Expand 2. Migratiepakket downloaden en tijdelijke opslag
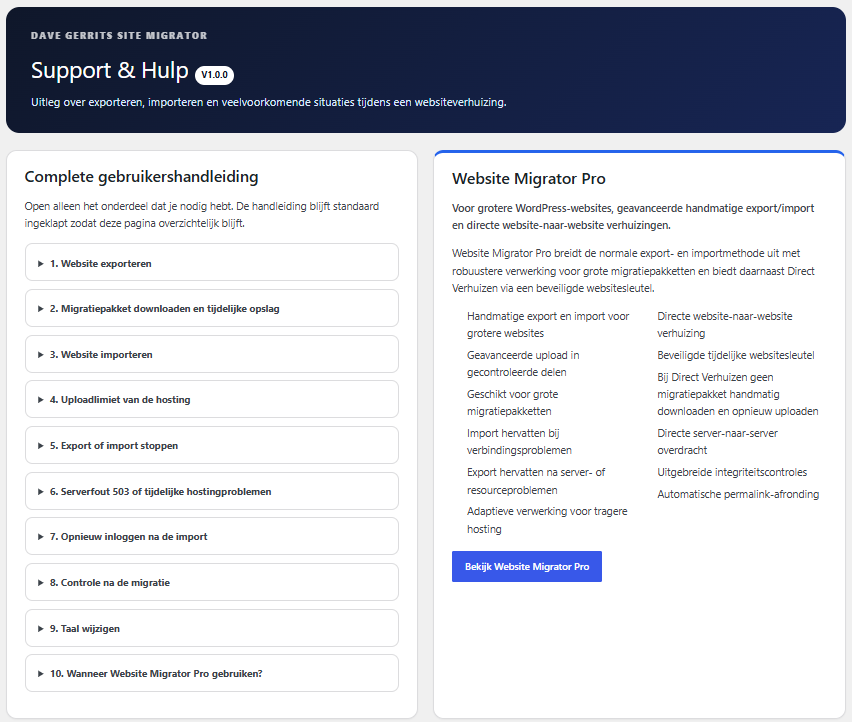Image resolution: width=852 pixels, height=722 pixels. (211, 308)
